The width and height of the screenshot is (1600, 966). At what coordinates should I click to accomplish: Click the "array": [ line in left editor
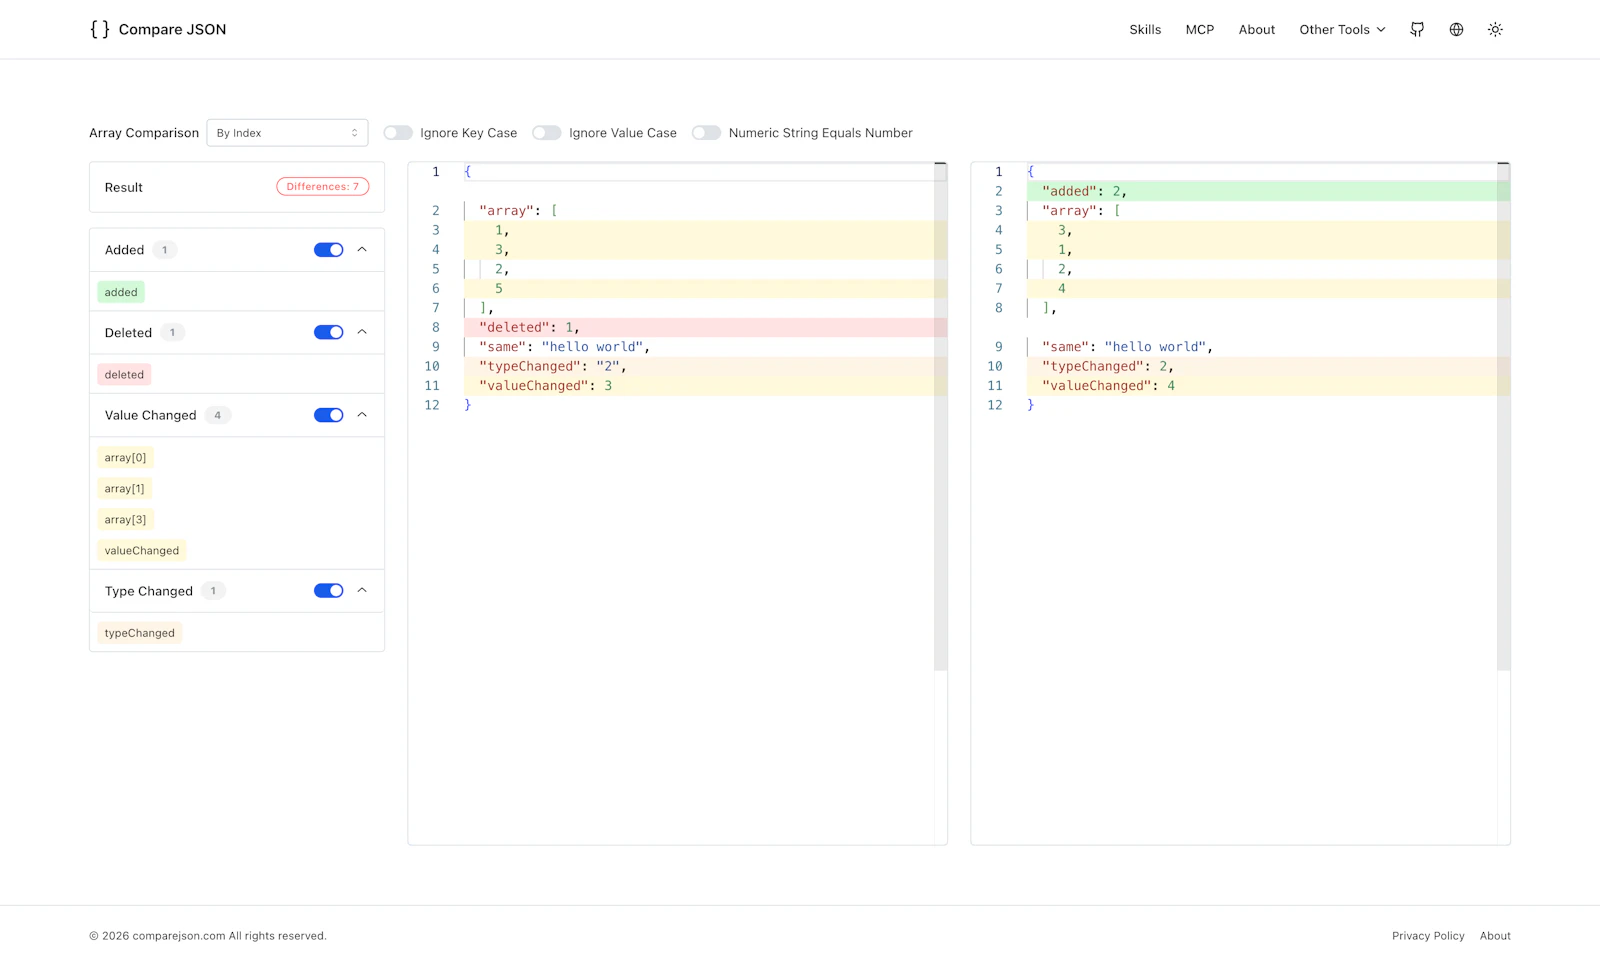click(x=518, y=211)
